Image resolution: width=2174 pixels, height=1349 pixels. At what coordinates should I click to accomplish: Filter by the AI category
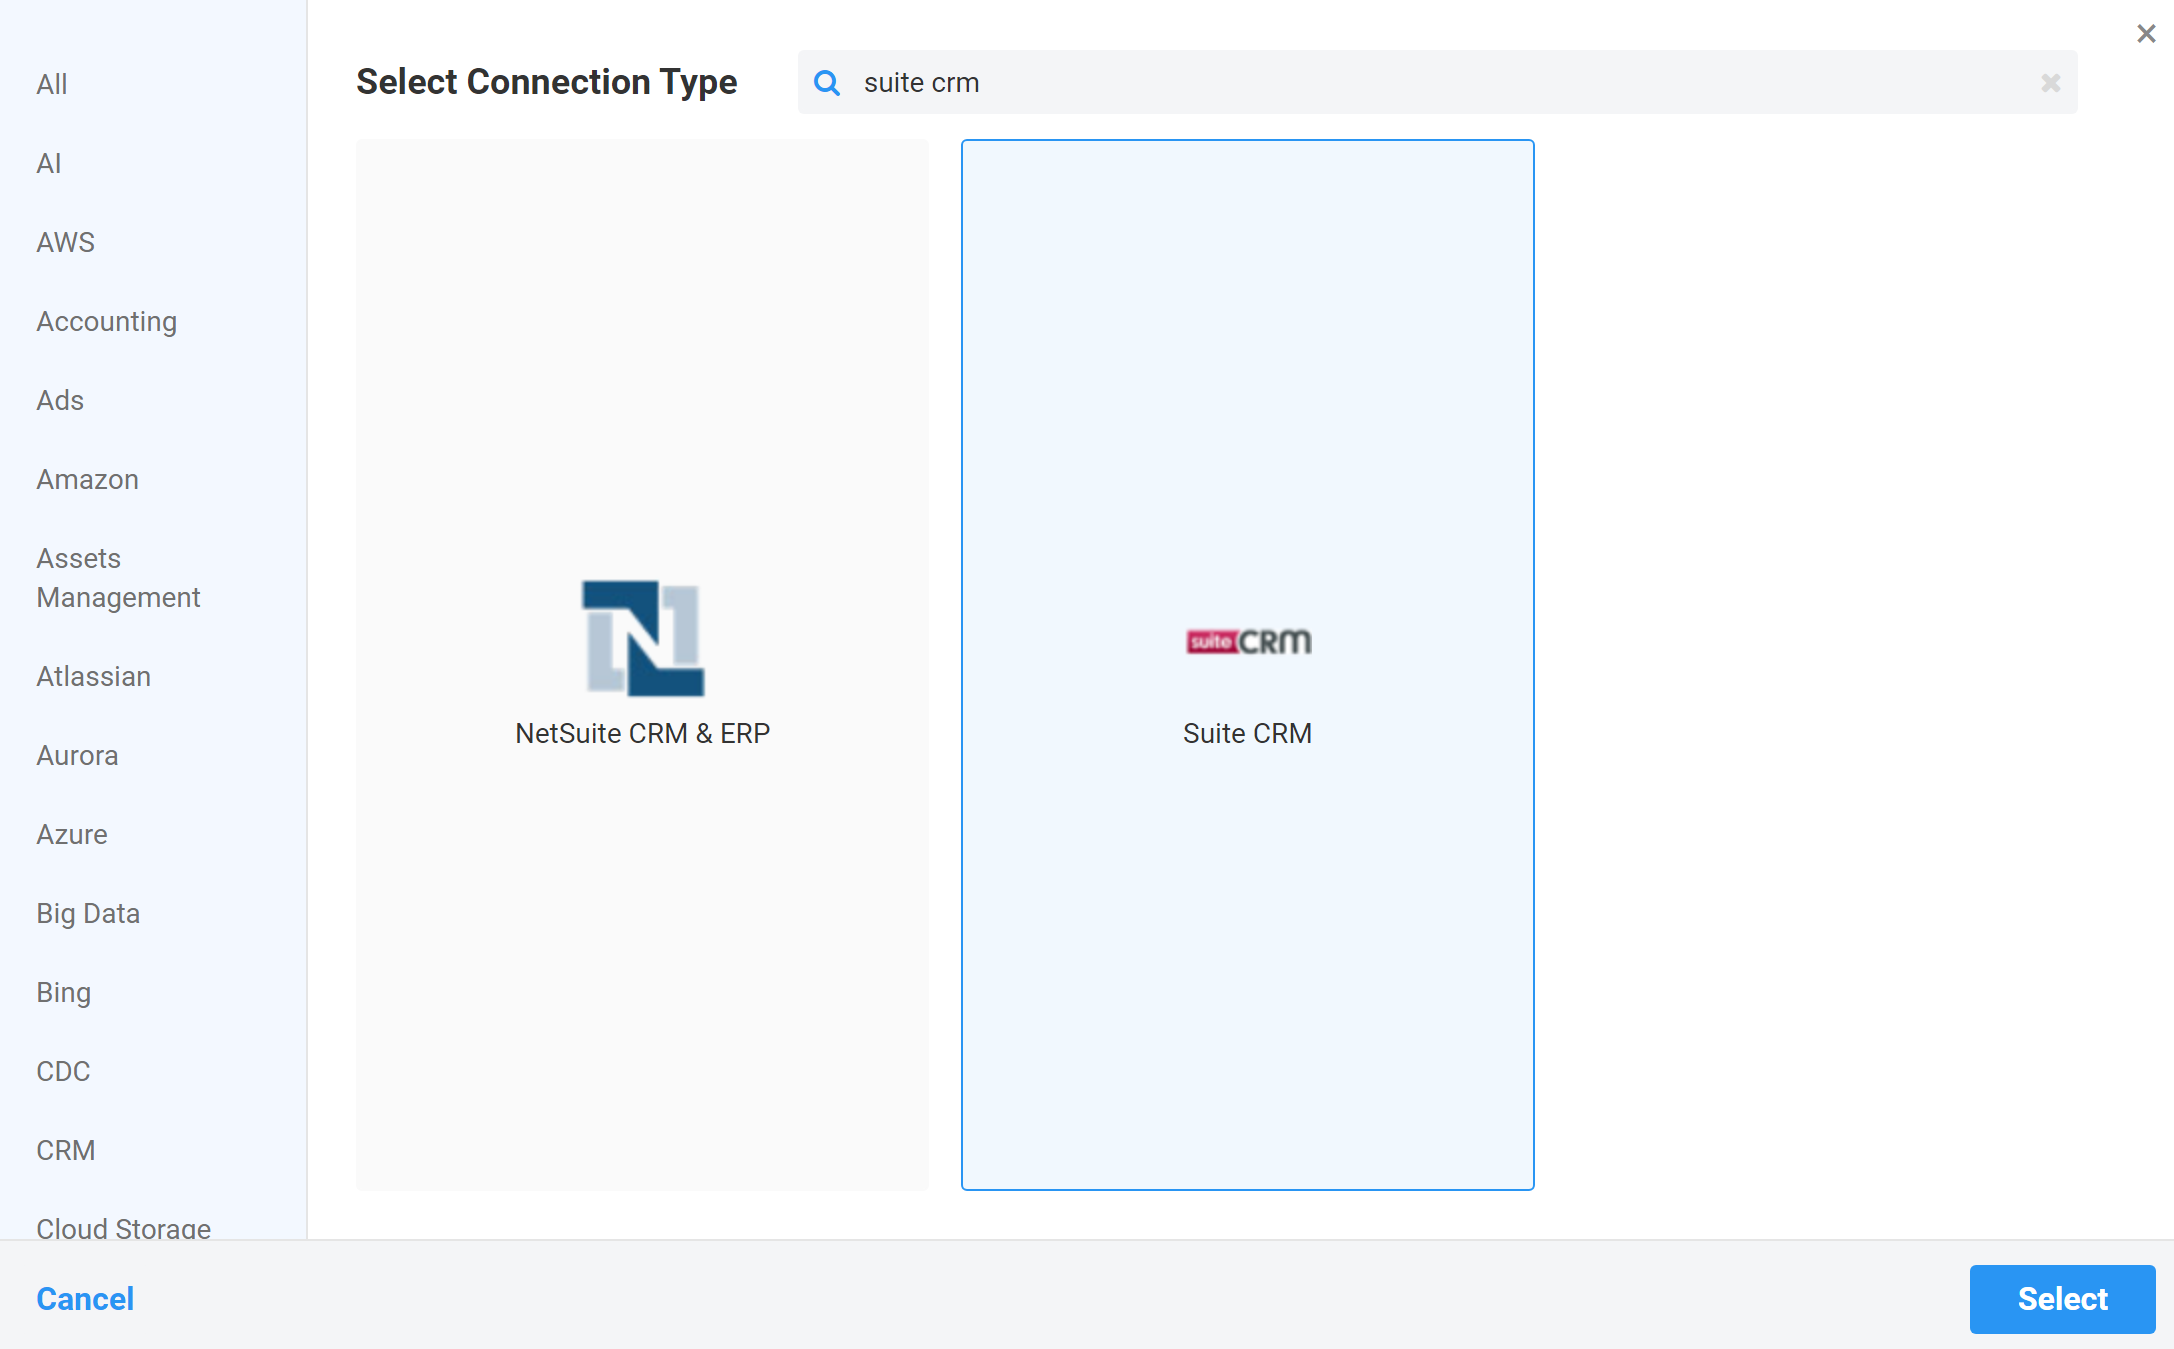[x=49, y=163]
